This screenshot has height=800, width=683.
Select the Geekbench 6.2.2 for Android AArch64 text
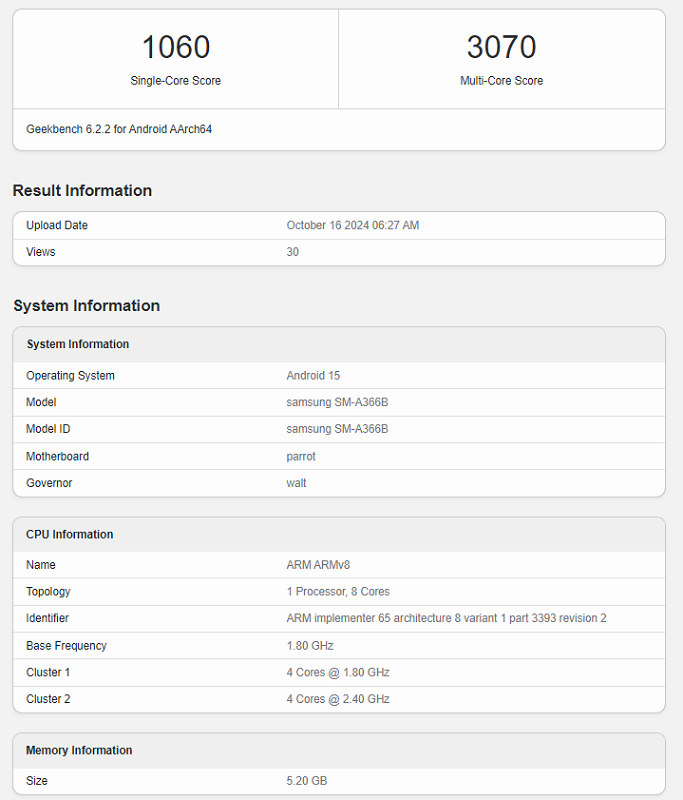coord(119,130)
